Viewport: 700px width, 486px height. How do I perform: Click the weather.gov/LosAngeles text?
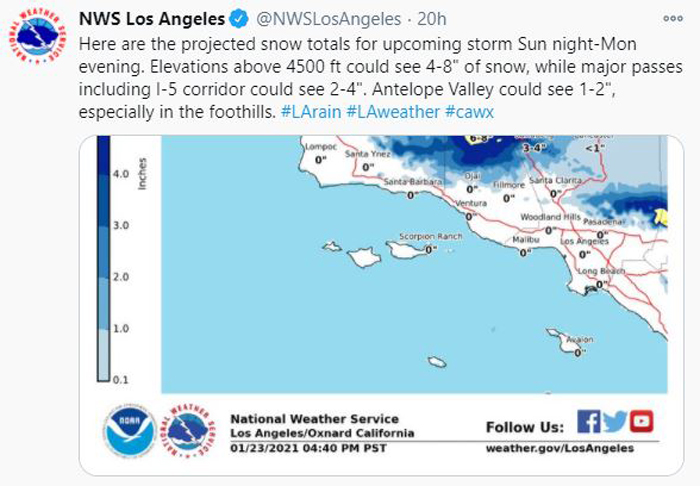click(560, 448)
